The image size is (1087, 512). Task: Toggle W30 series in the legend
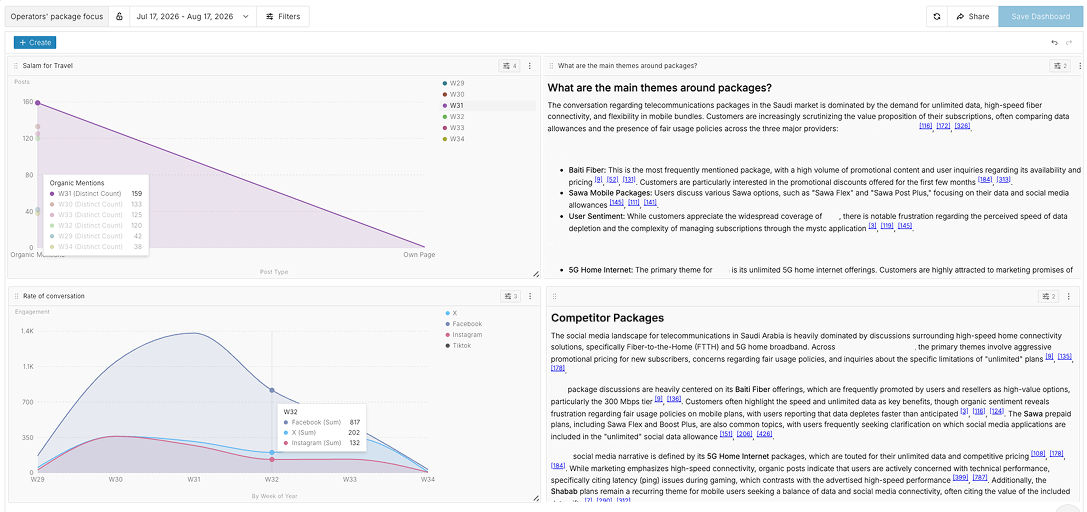click(x=453, y=94)
